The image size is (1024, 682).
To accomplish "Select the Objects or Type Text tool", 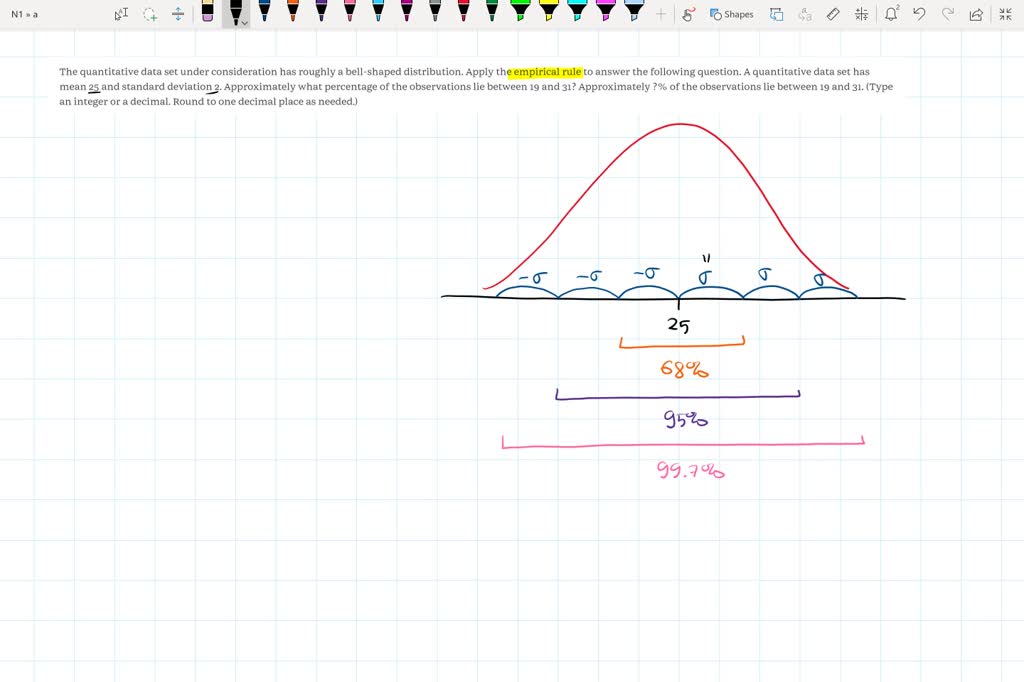I will [x=121, y=14].
